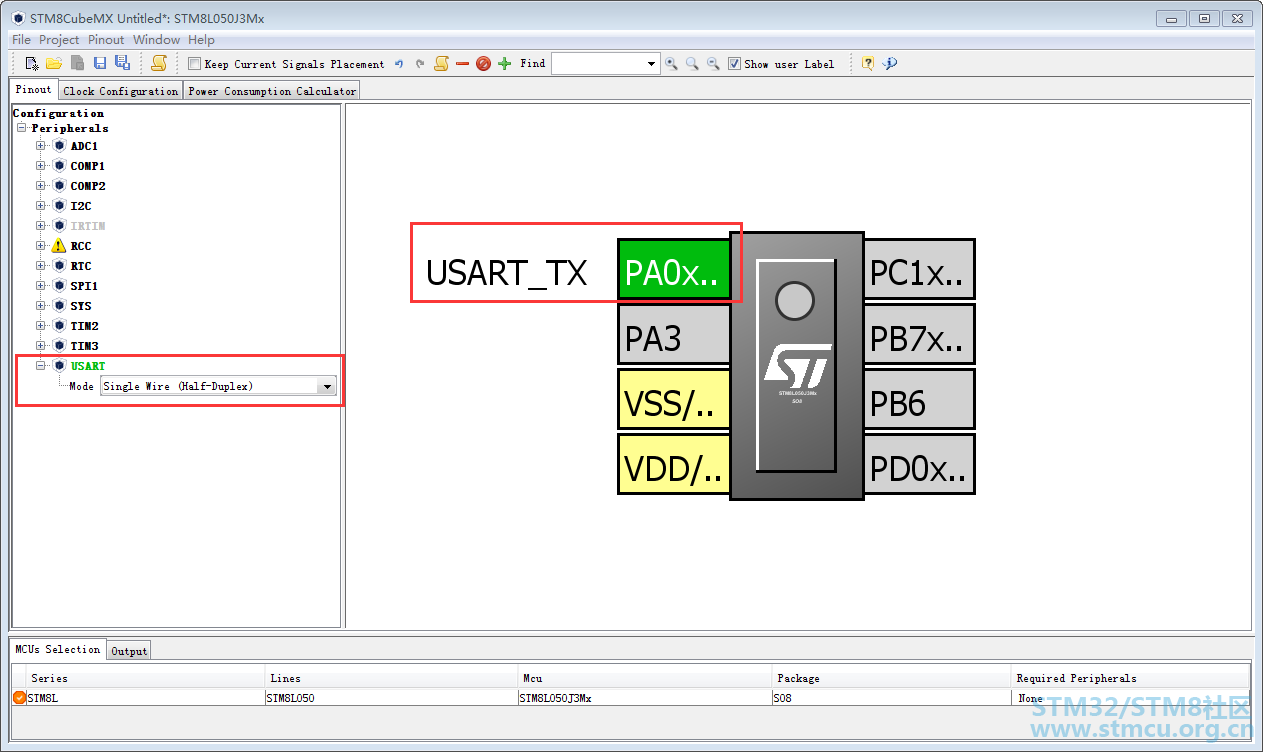Screen dimensions: 1263x752
Task: Click the red minus icon in the toolbar
Action: point(462,63)
